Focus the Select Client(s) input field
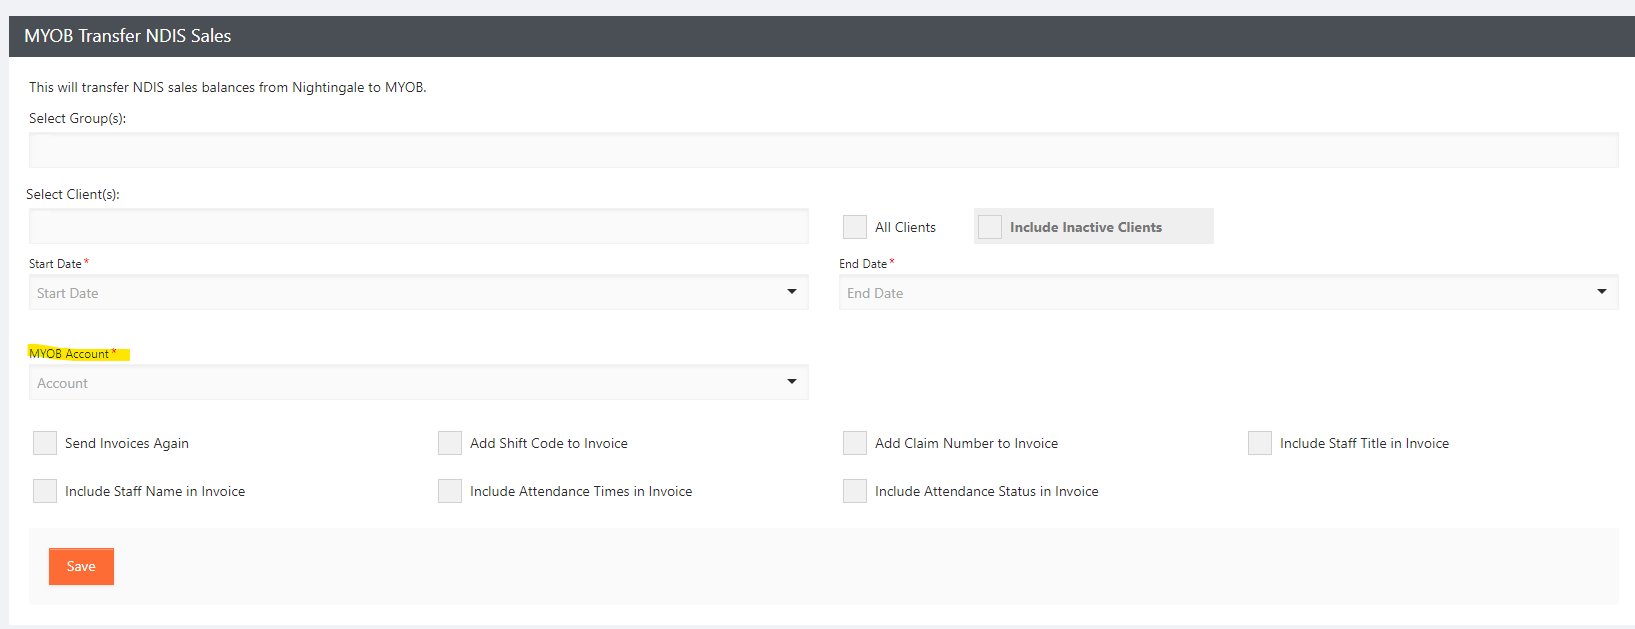 [419, 226]
